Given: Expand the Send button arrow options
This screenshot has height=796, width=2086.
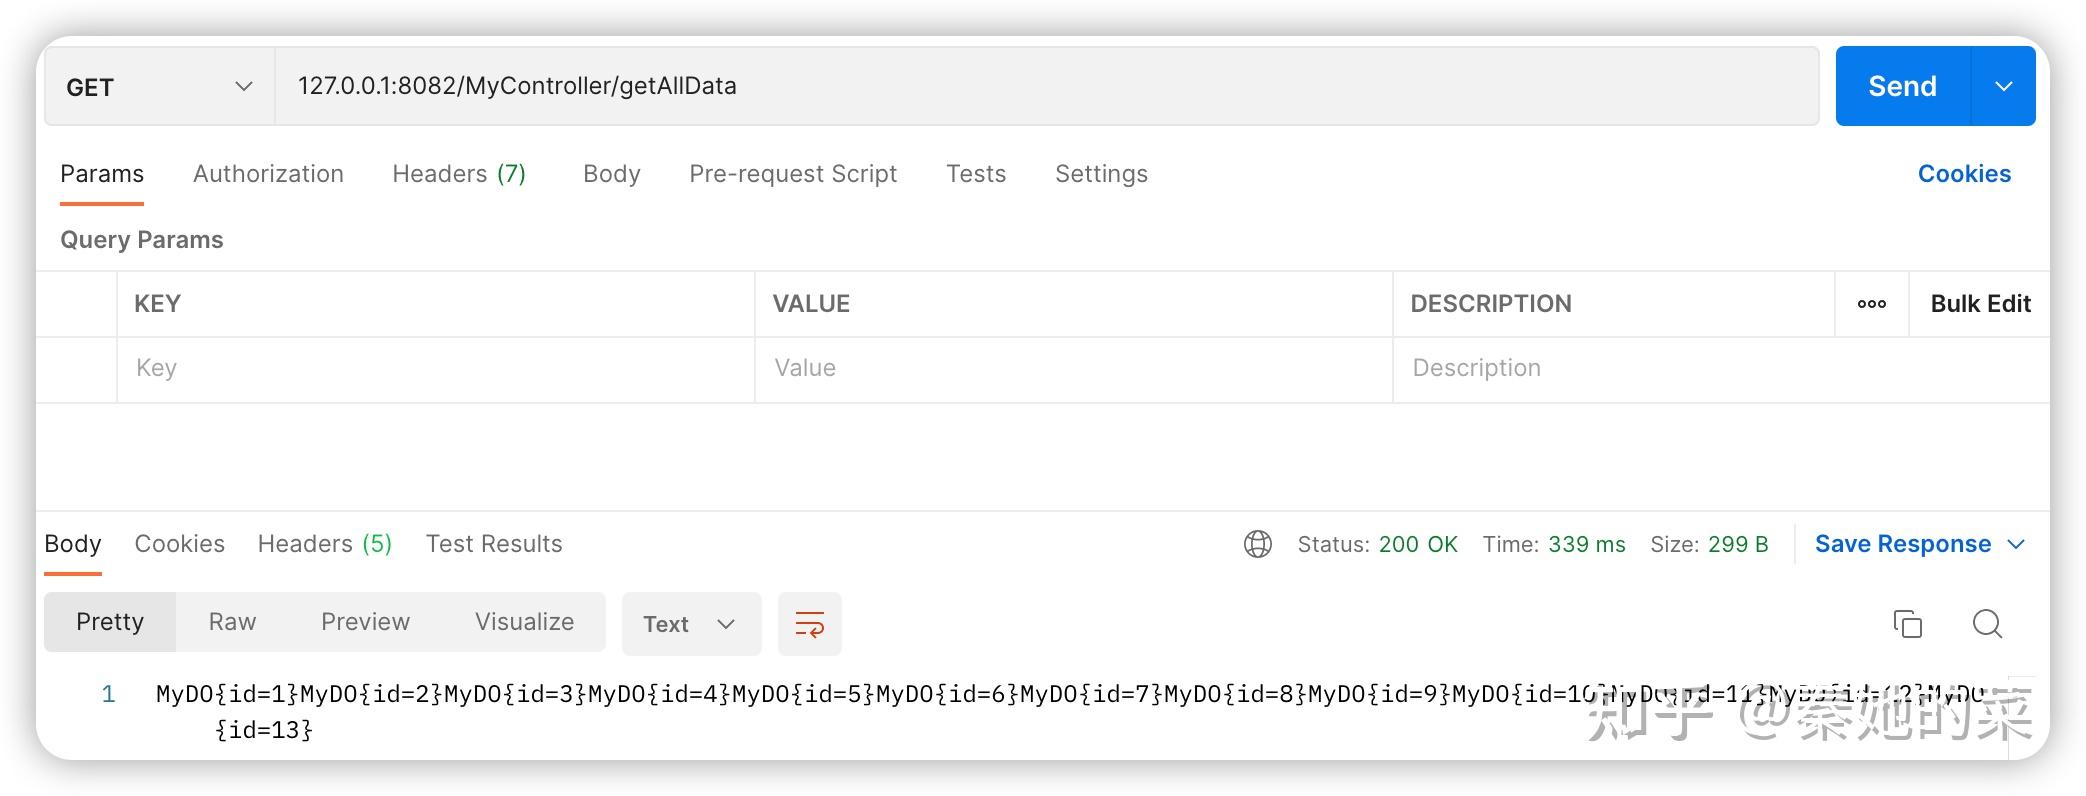Looking at the screenshot, I should (2003, 87).
